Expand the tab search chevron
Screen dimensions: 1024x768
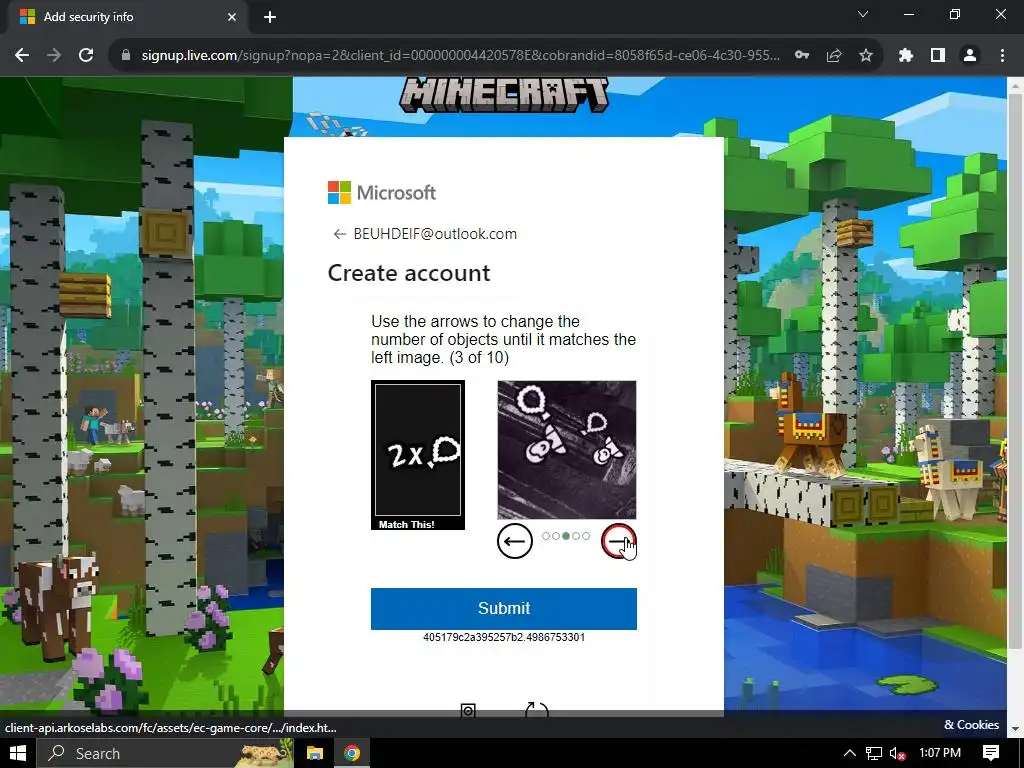pyautogui.click(x=863, y=14)
